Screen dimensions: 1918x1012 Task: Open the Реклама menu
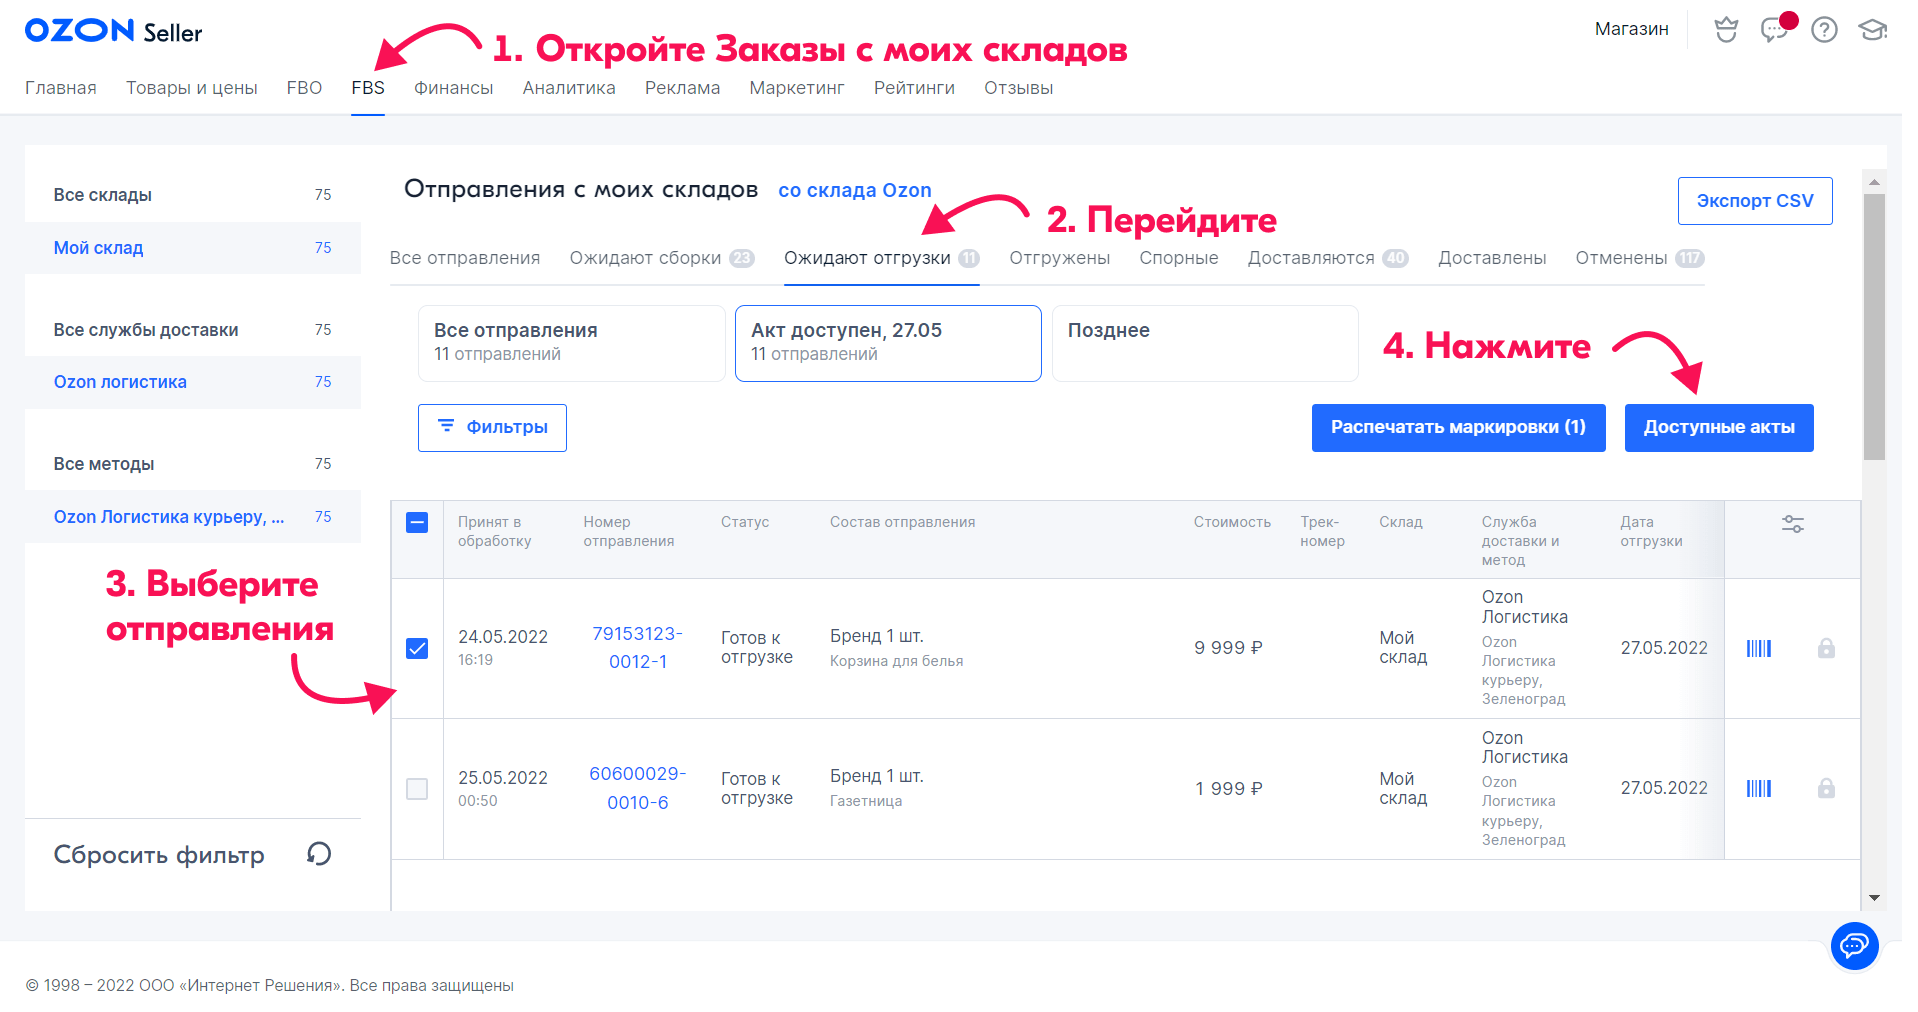click(683, 88)
